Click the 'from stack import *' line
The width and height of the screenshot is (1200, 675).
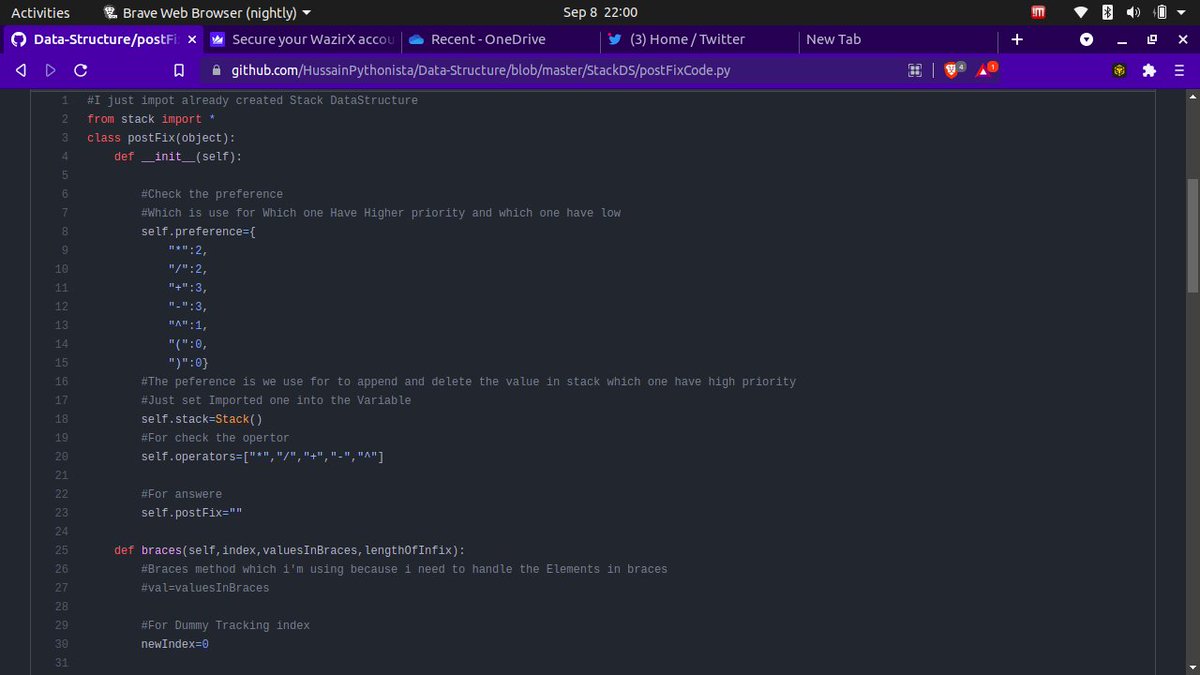click(x=151, y=119)
